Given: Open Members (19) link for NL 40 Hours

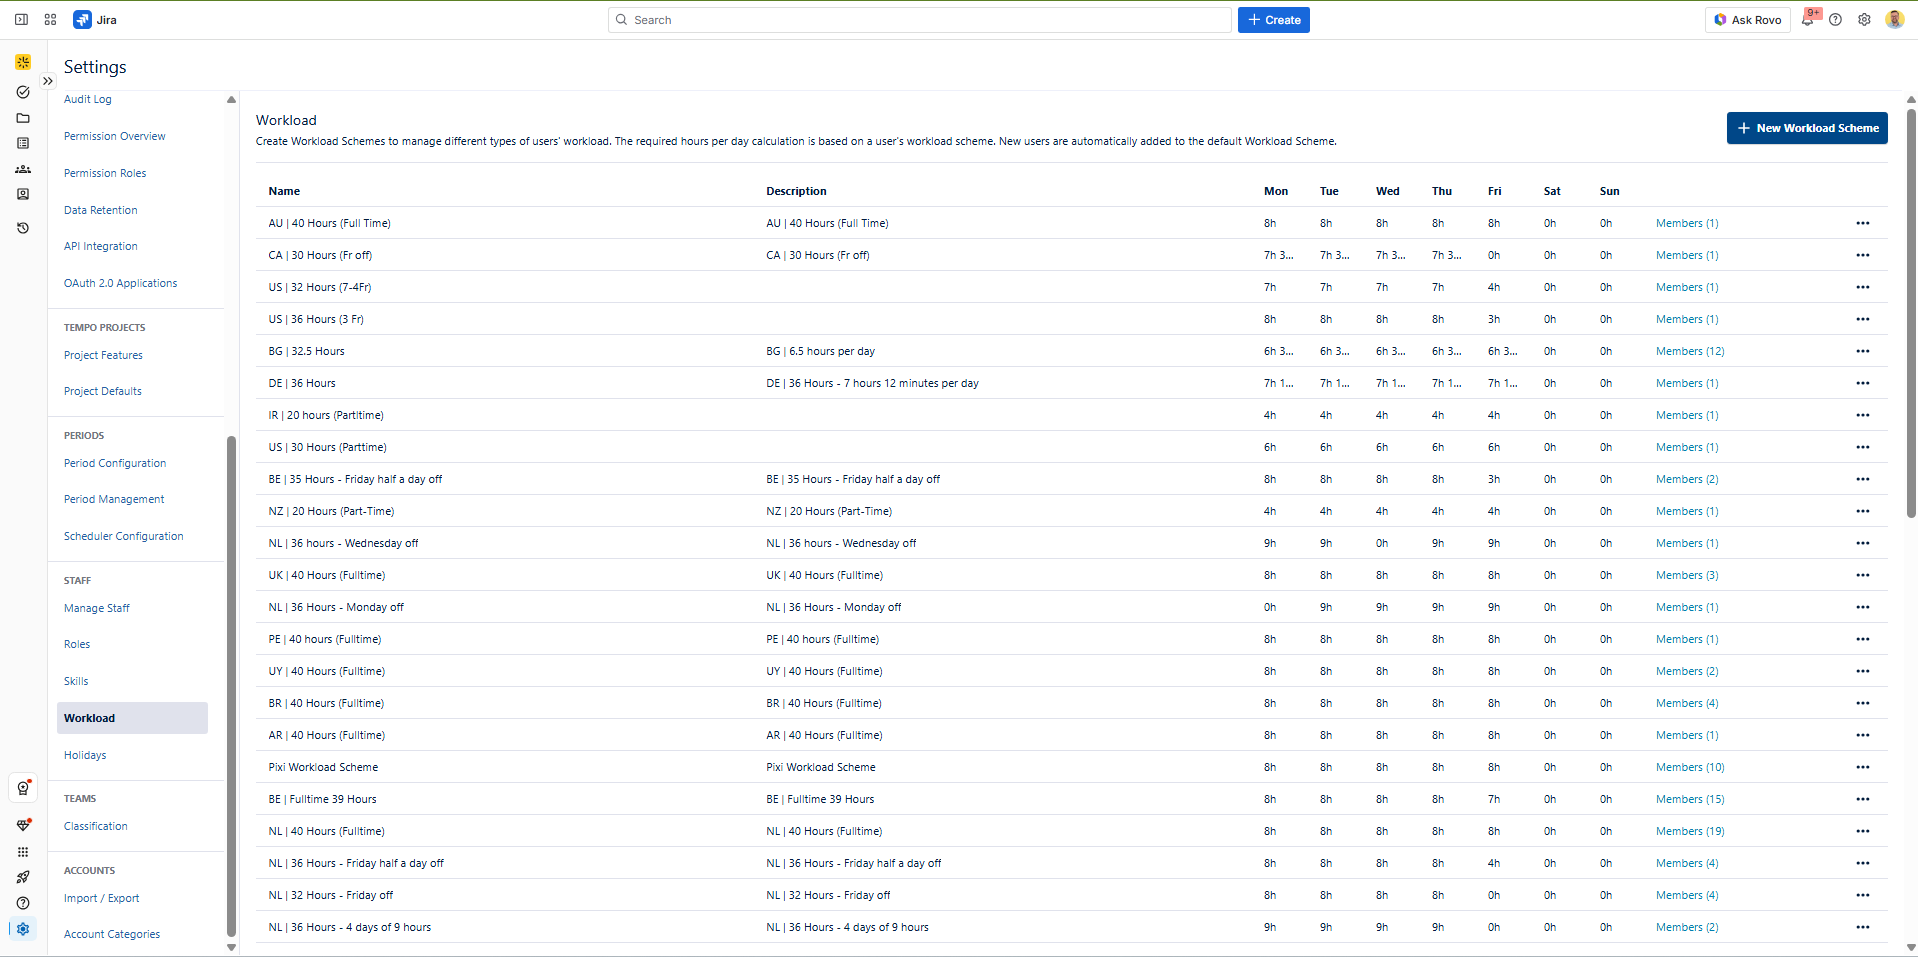Looking at the screenshot, I should (x=1689, y=831).
